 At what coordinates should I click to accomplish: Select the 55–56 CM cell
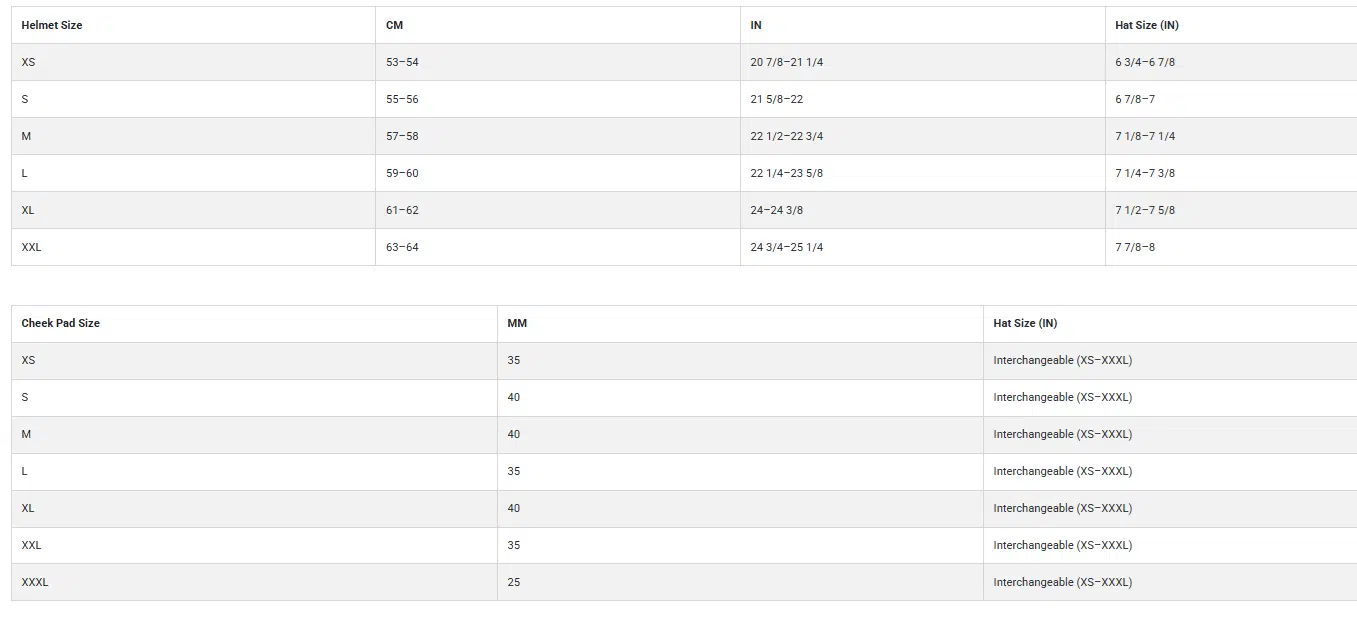coord(402,99)
